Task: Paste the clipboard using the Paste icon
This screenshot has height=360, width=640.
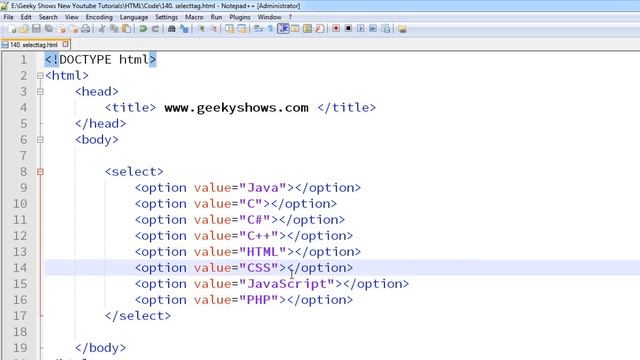Action: coord(127,29)
